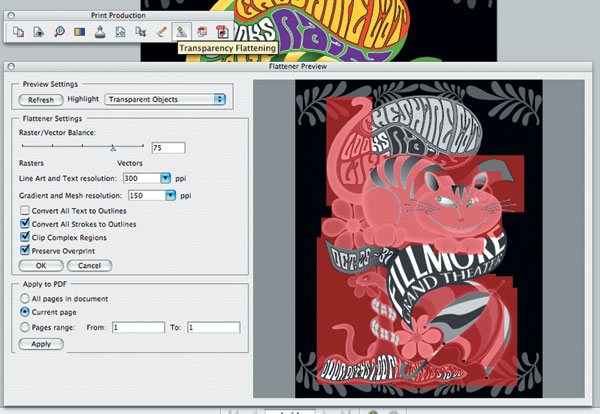Image resolution: width=600 pixels, height=414 pixels.
Task: Open the Add Printer Marks tool
Action: coord(120,32)
